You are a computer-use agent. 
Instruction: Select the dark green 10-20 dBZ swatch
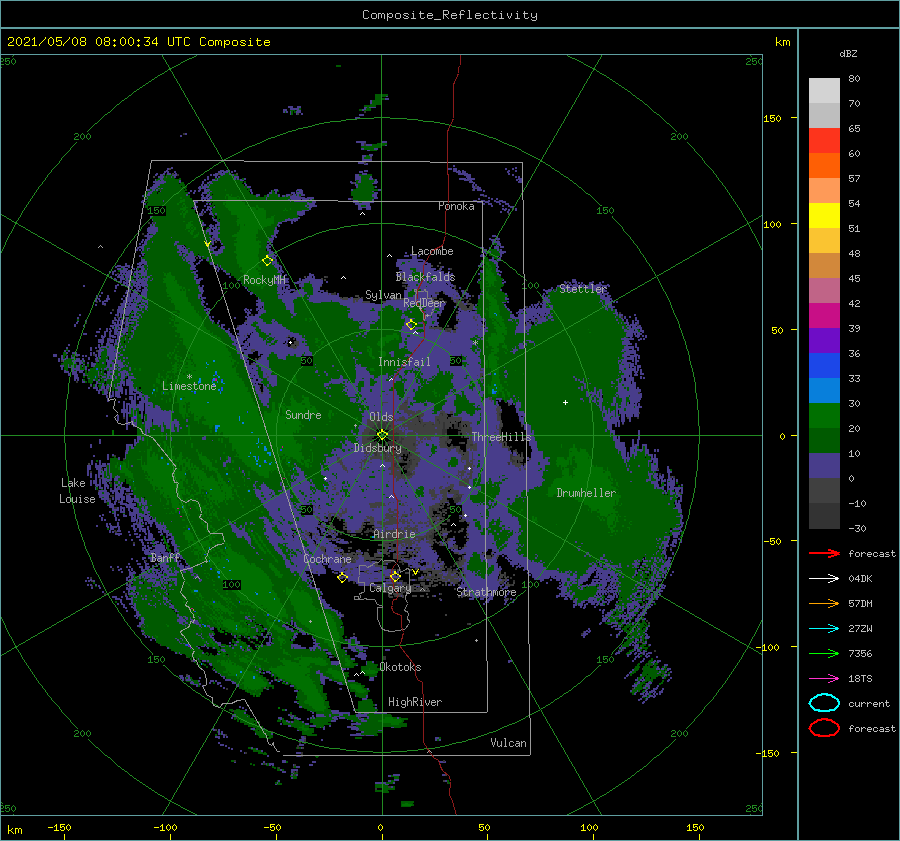824,440
